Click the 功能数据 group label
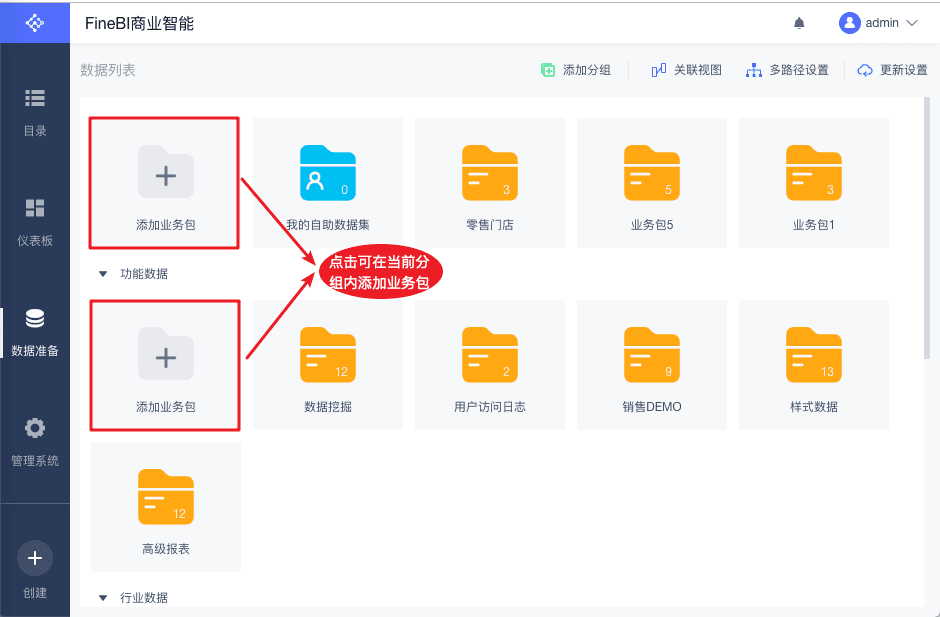Image resolution: width=940 pixels, height=617 pixels. click(x=144, y=274)
